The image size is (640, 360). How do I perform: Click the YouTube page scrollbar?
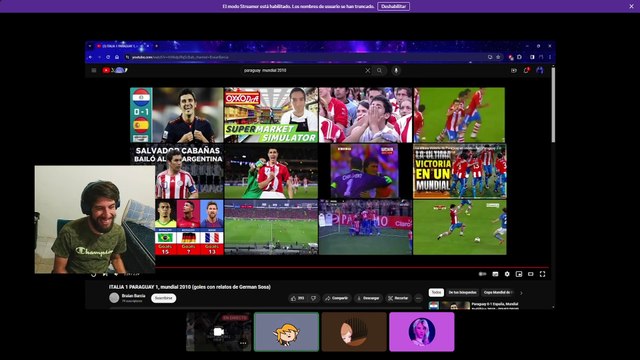click(x=553, y=105)
